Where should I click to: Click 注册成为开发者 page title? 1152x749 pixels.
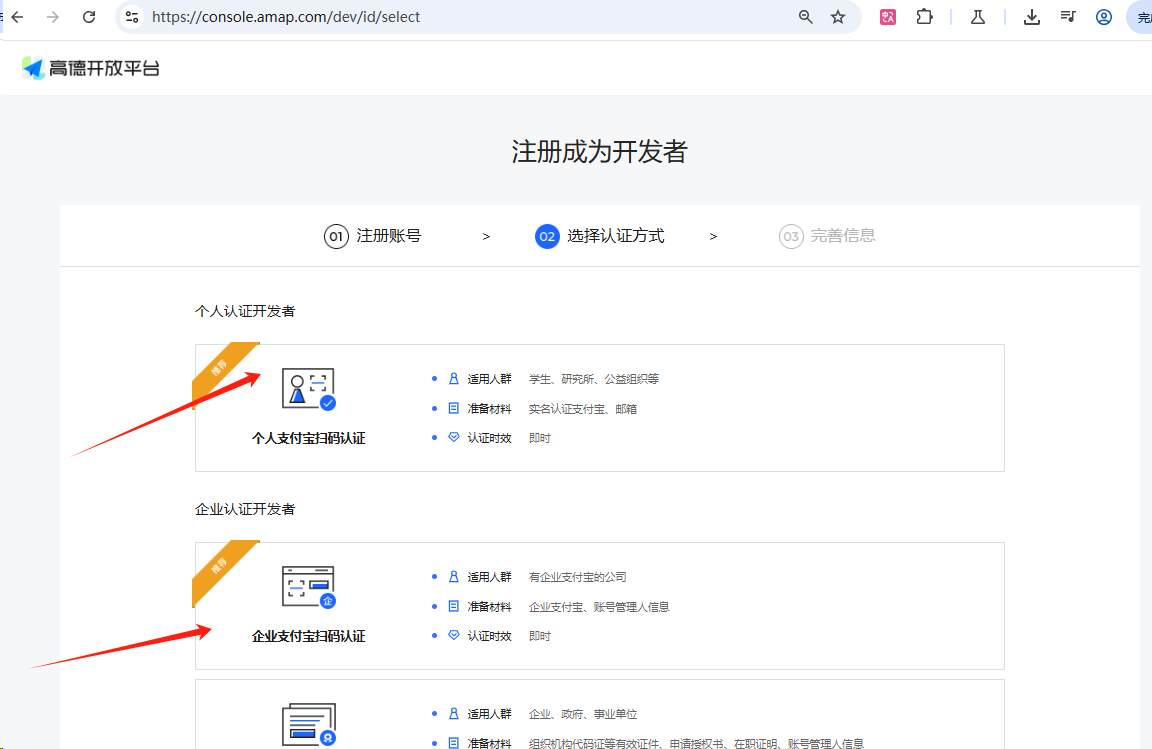(600, 152)
